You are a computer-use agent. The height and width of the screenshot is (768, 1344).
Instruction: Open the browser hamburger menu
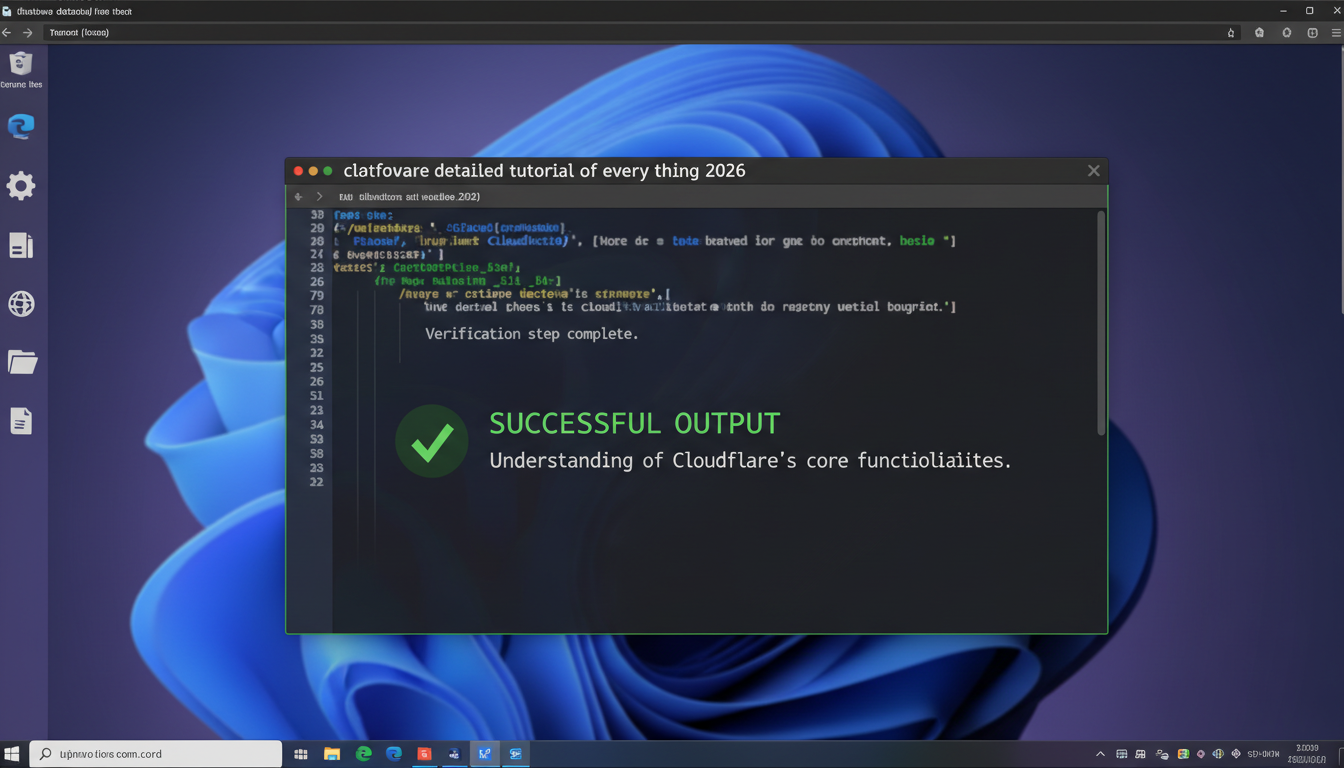coord(1336,33)
